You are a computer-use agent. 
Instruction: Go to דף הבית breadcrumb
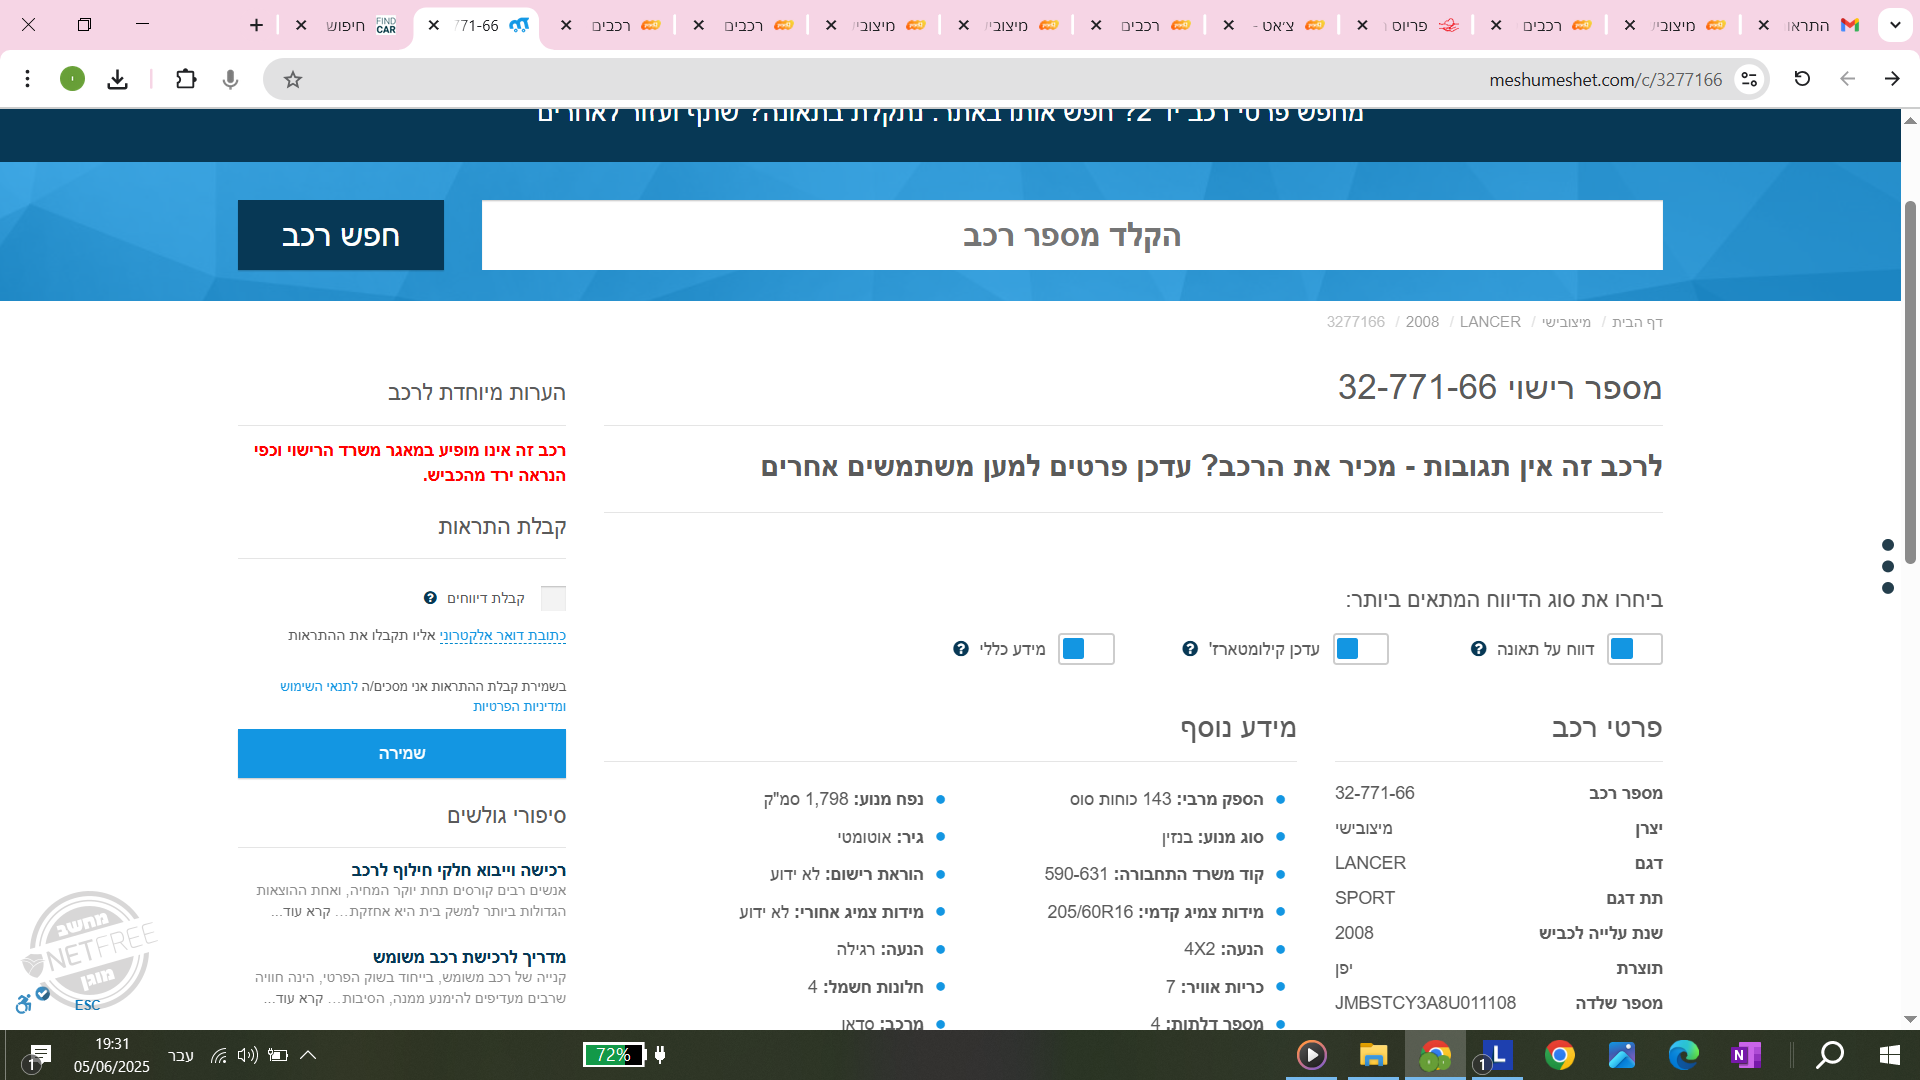[1637, 322]
